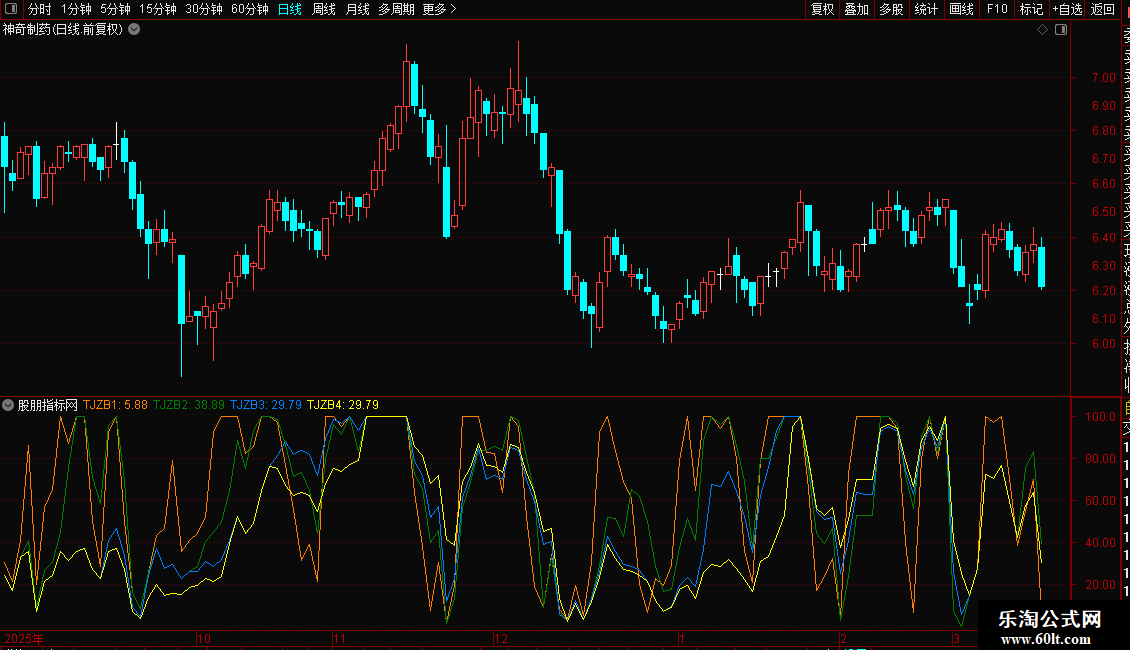Click the 标记 mark button
The image size is (1130, 650).
(1031, 9)
